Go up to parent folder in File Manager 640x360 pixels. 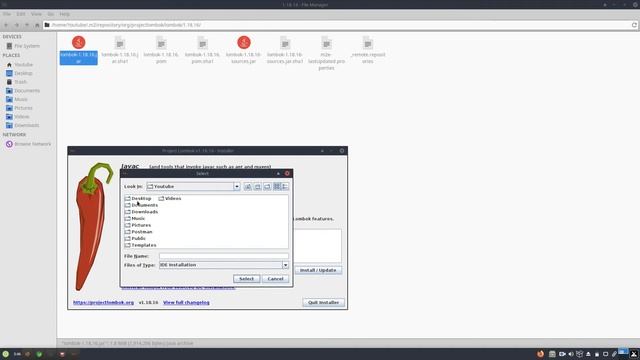tap(27, 25)
